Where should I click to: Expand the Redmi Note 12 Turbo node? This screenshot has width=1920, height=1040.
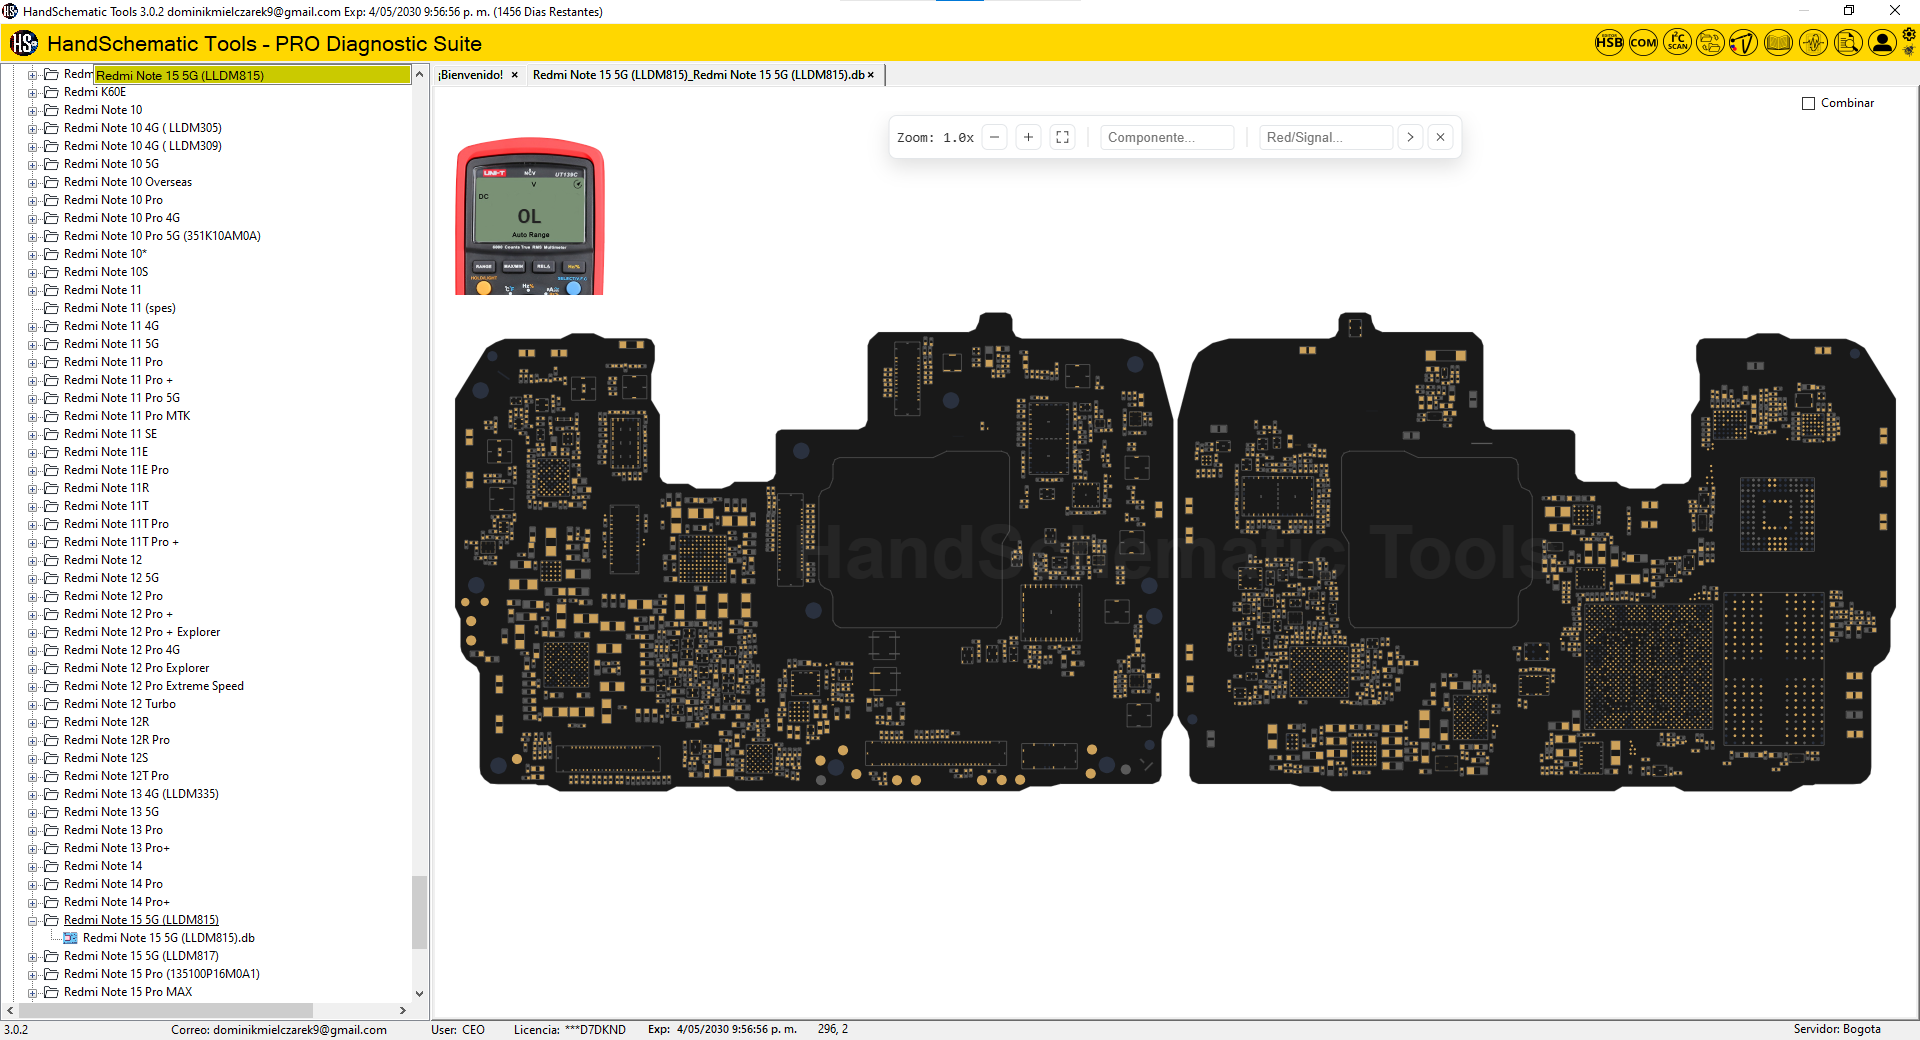coord(32,704)
